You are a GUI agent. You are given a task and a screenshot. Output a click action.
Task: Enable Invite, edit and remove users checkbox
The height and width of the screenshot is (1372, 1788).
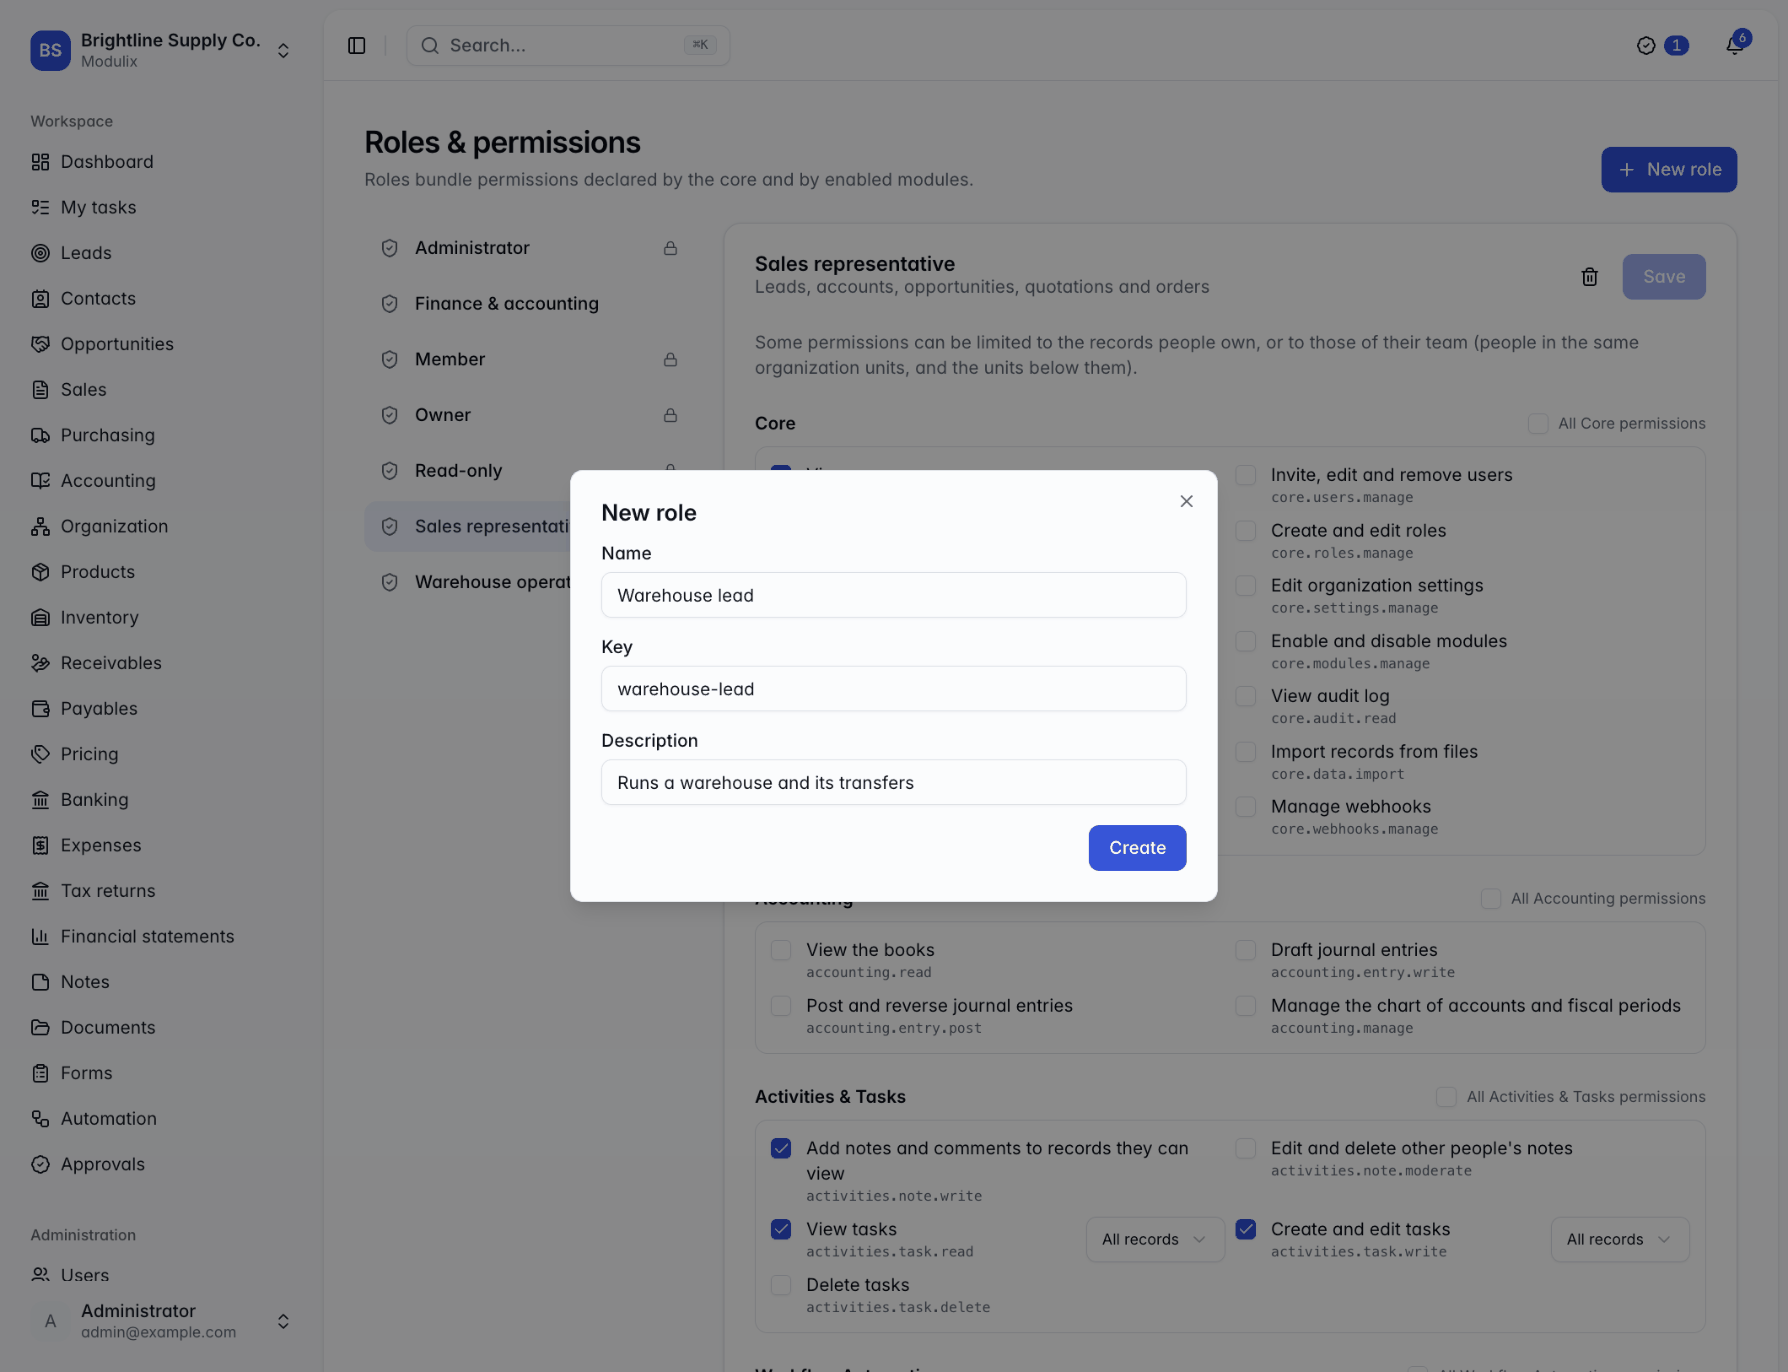1245,475
